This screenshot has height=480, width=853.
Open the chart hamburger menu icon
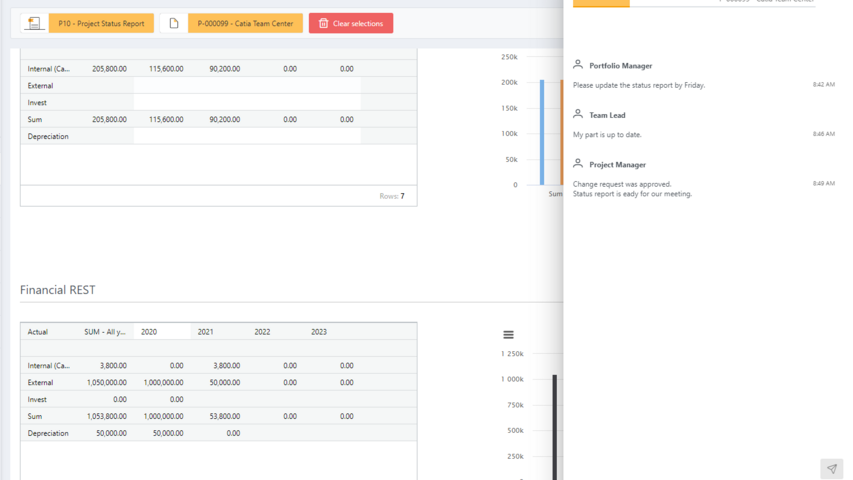tap(508, 335)
